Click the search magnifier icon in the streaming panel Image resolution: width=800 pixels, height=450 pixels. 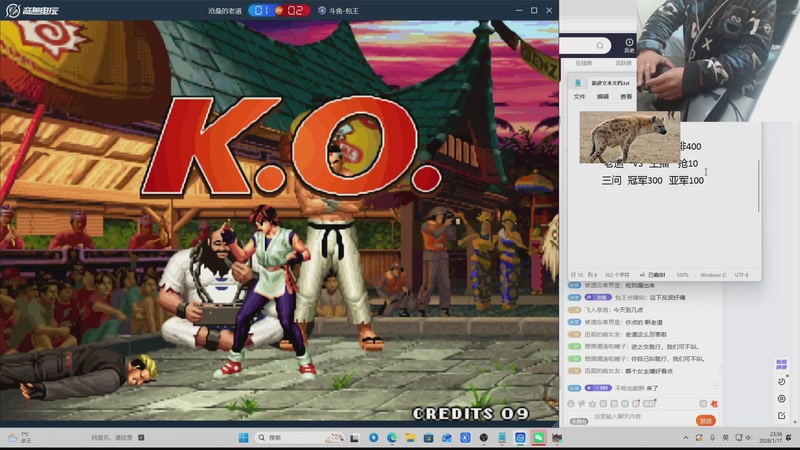click(x=600, y=46)
